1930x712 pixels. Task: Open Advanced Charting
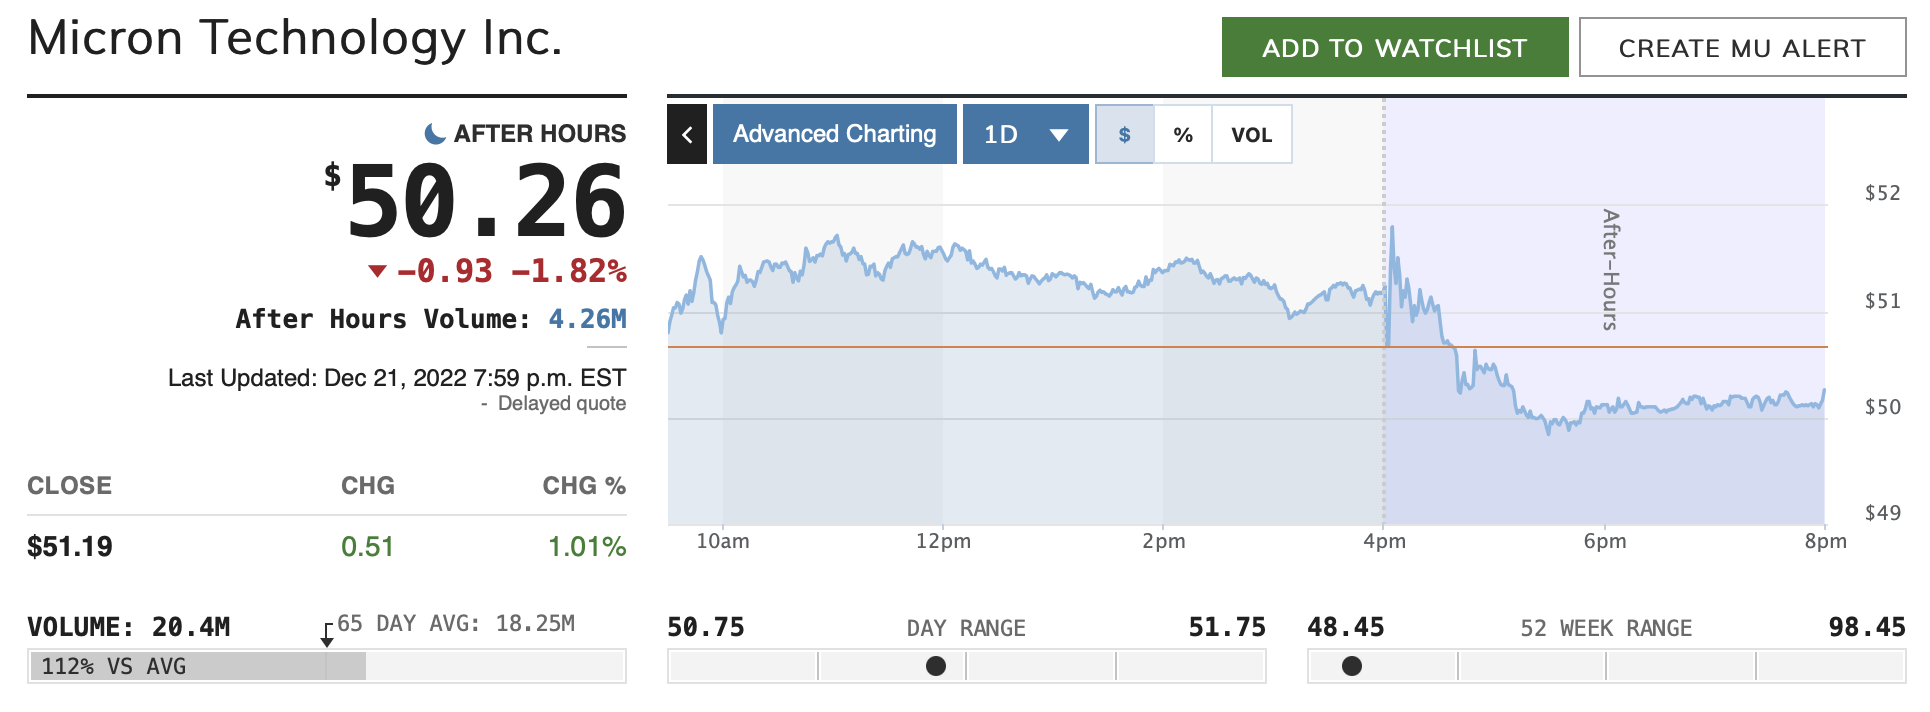[x=834, y=134]
